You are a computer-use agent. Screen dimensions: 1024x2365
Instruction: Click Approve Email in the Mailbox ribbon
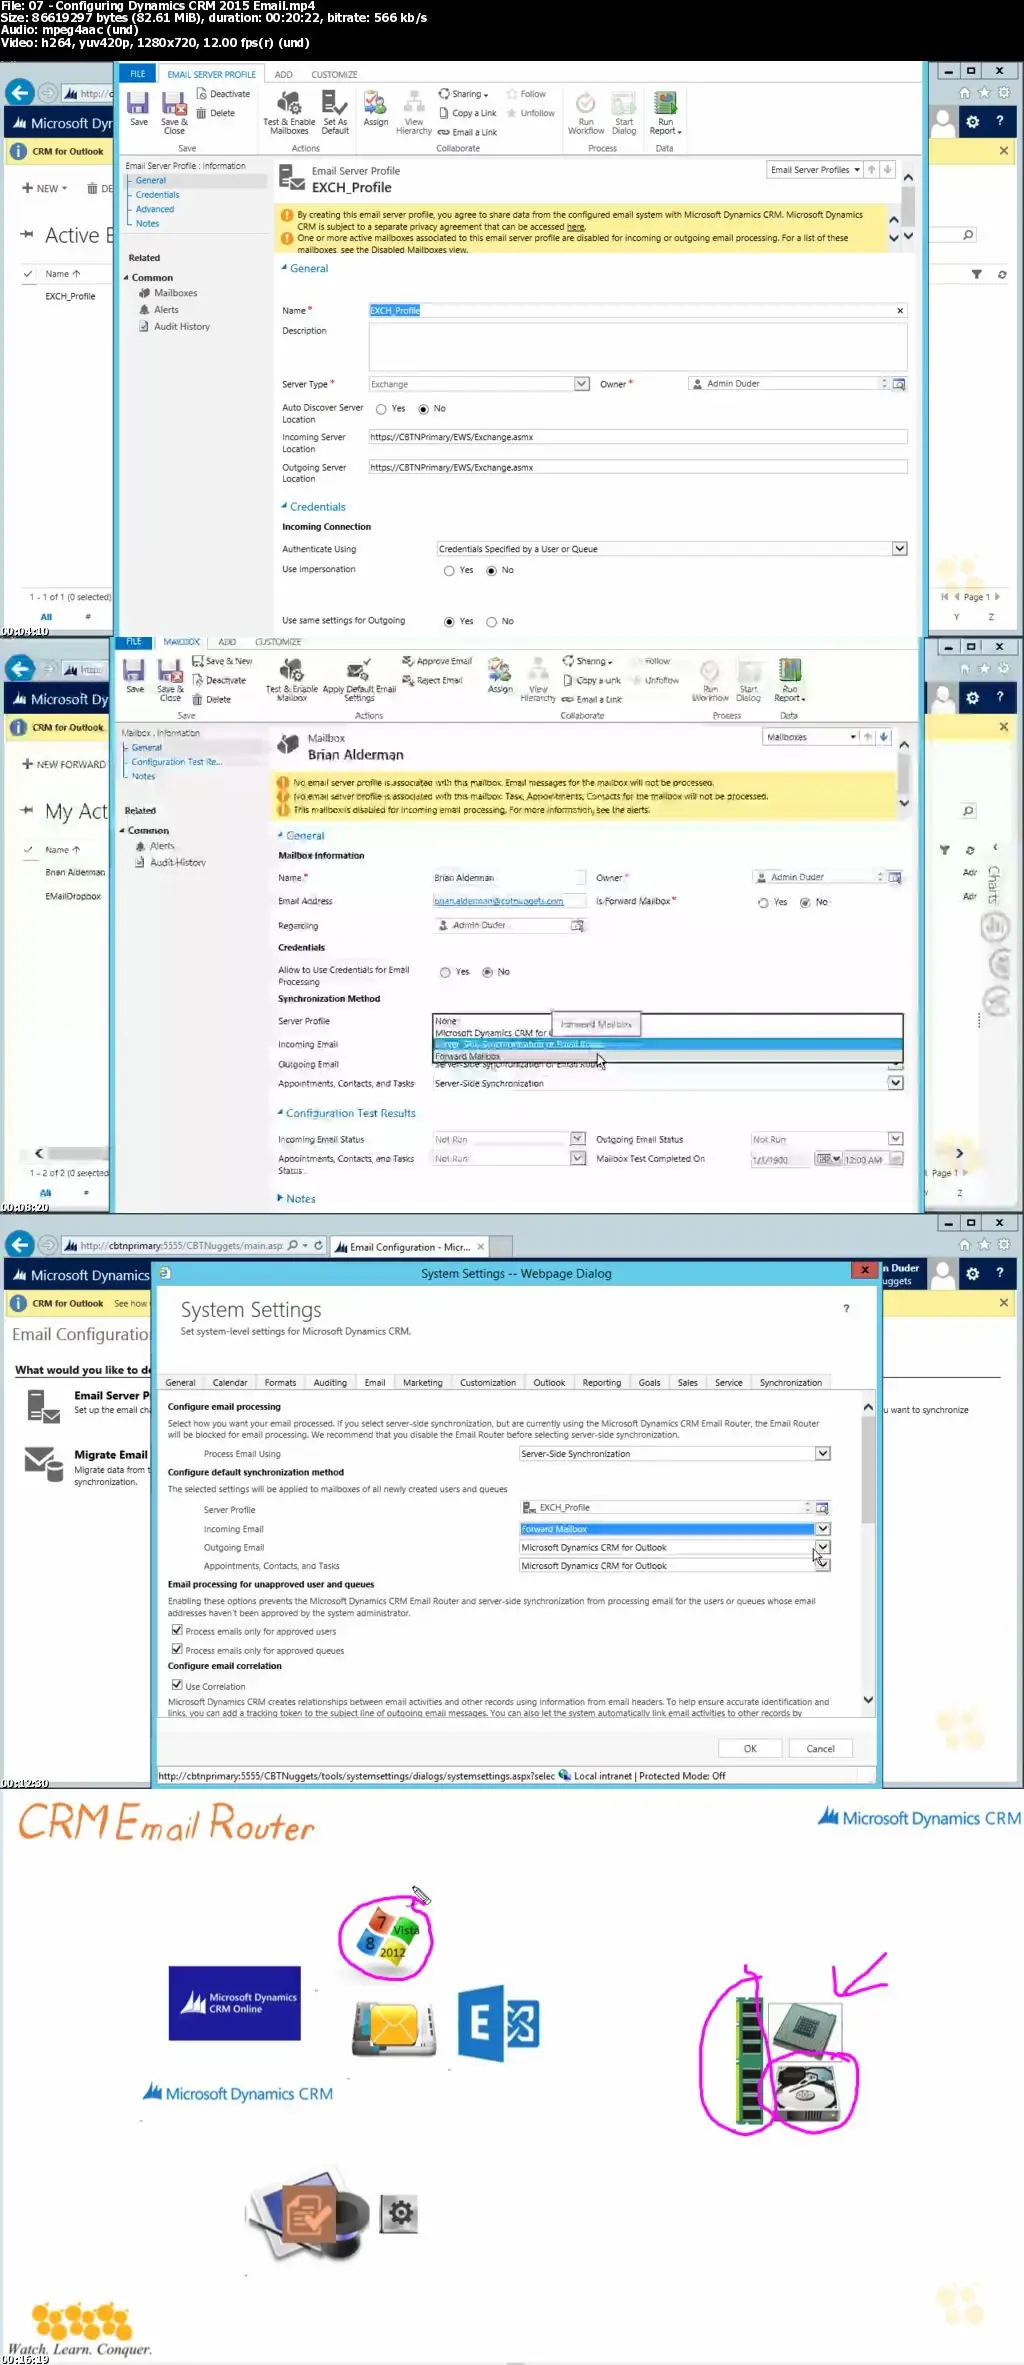(437, 661)
